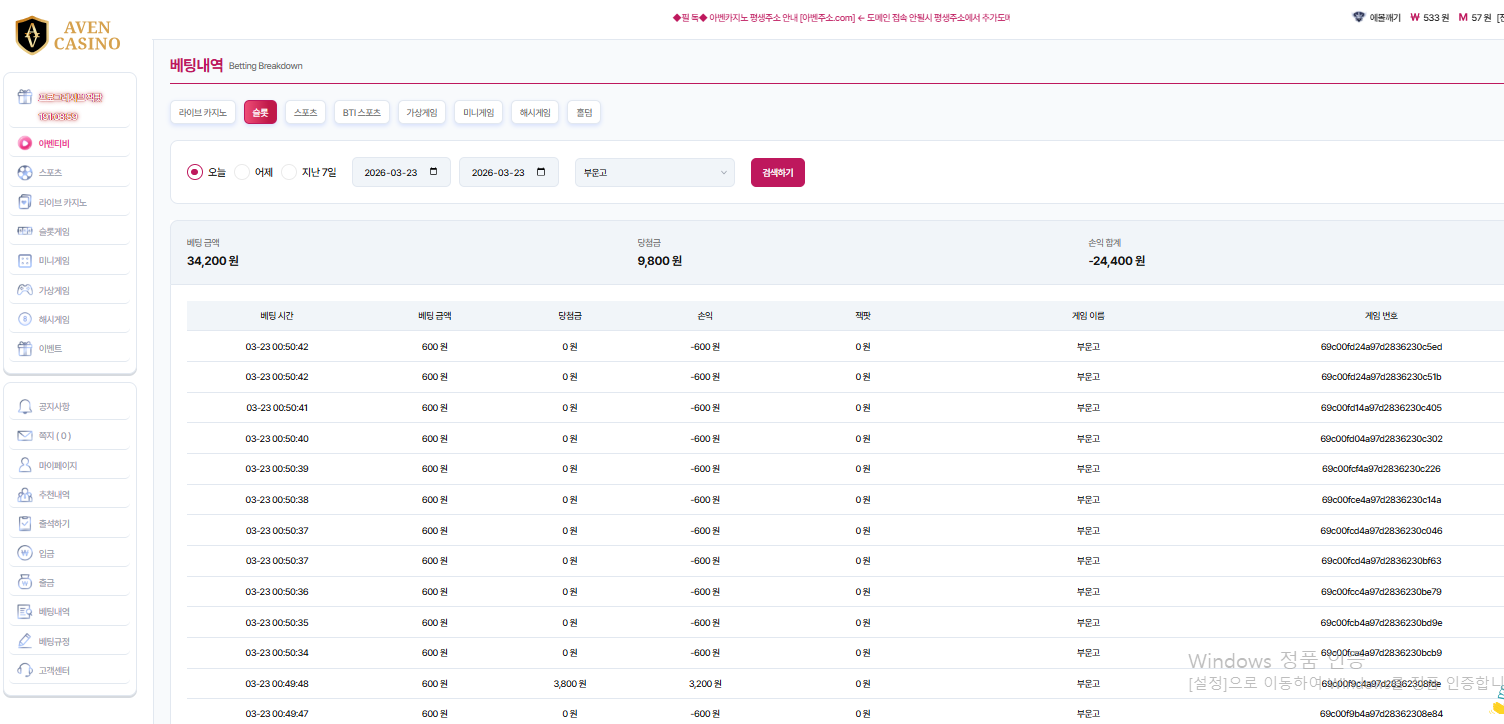Expand the 부운고 game dropdown
This screenshot has height=724, width=1504.
[x=654, y=172]
